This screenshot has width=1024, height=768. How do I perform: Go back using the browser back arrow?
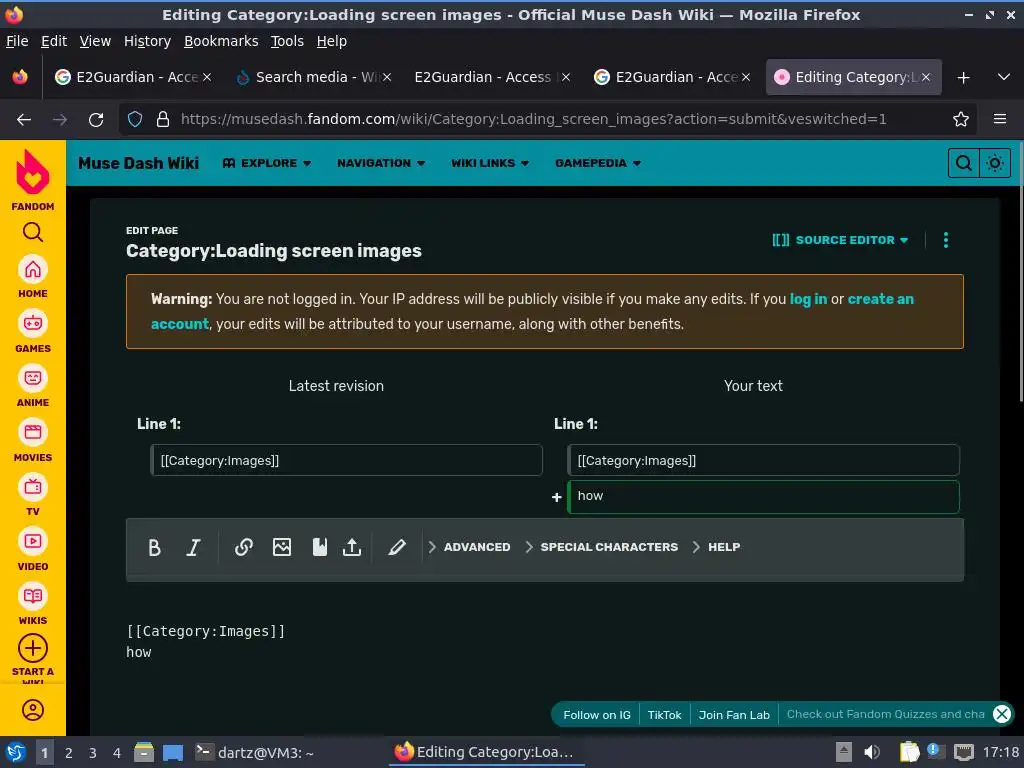point(24,120)
